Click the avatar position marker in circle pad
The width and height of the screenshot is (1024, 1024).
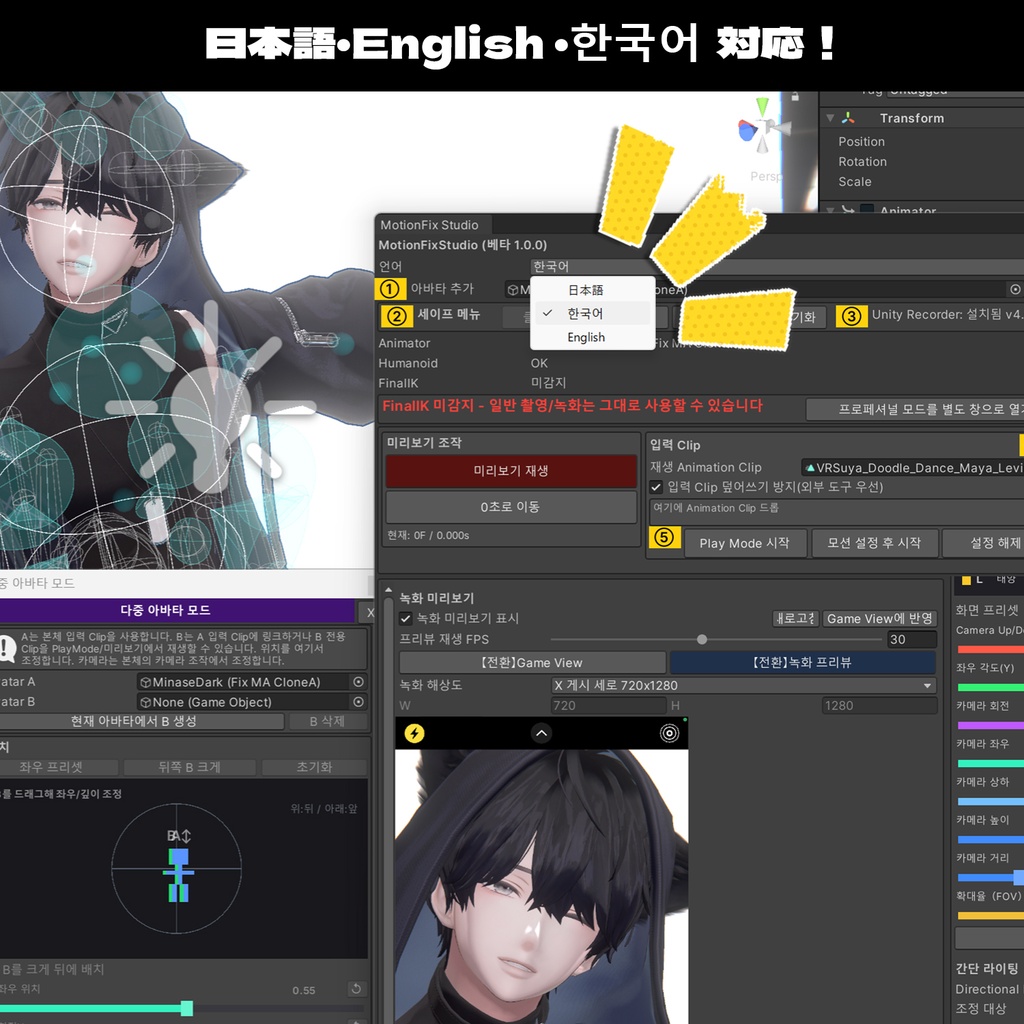click(178, 874)
